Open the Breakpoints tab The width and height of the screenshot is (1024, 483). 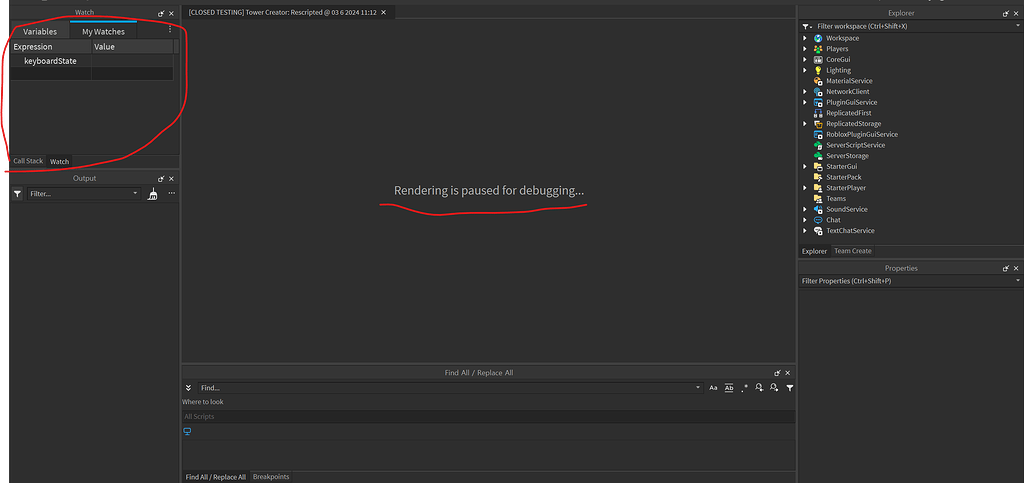(271, 477)
